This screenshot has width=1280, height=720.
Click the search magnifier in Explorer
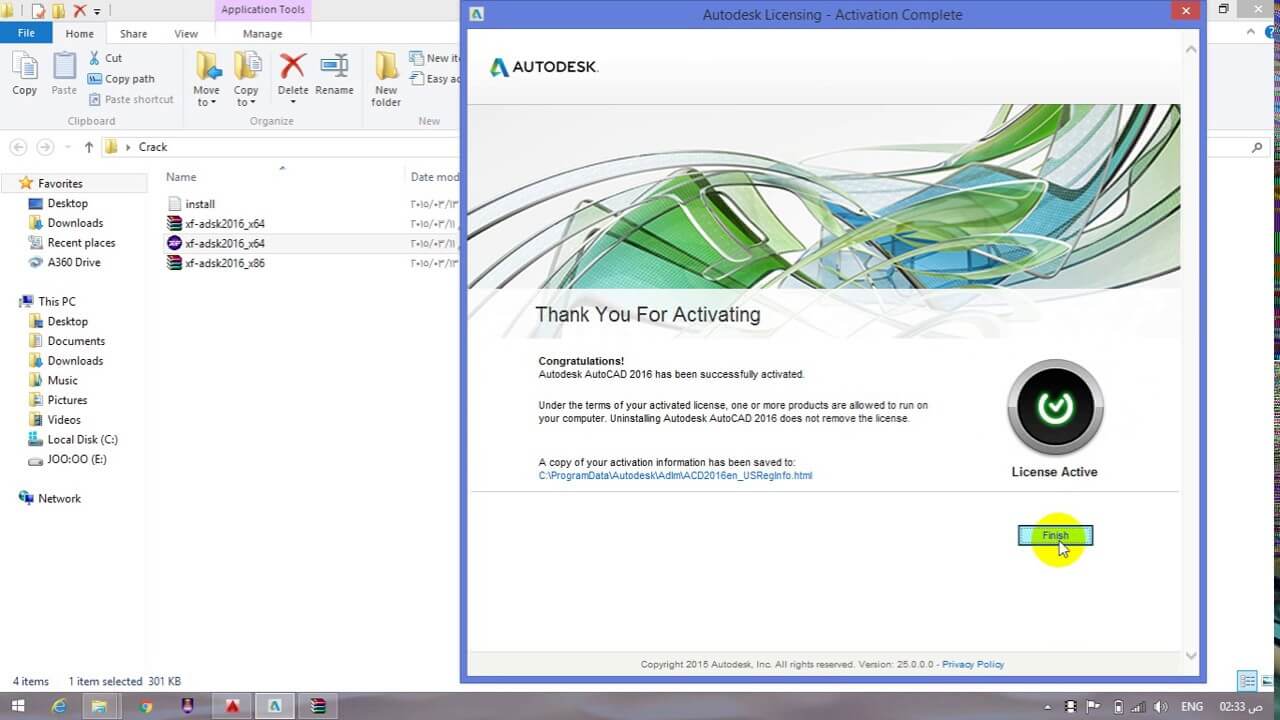click(x=1257, y=147)
